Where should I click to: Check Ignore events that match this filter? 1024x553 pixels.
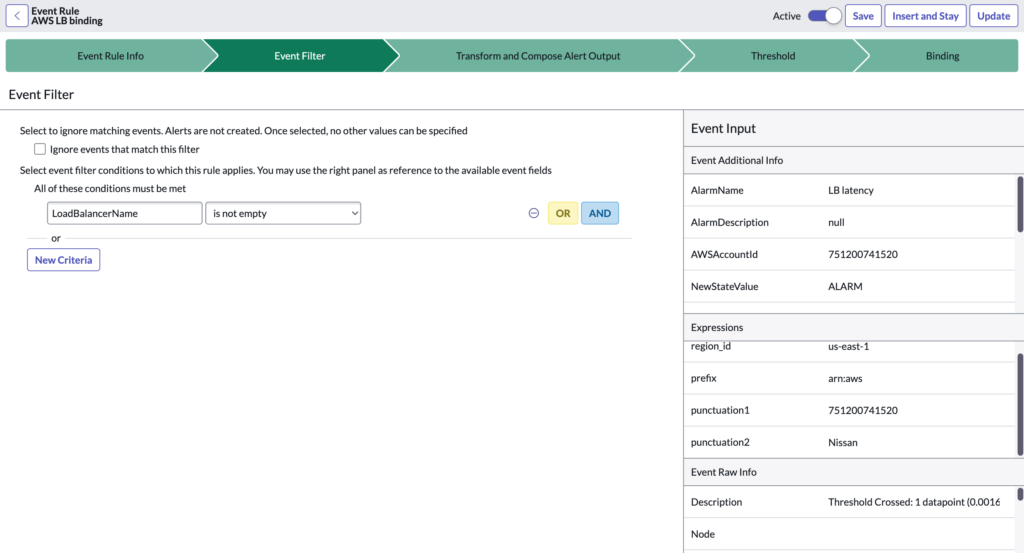[x=40, y=149]
